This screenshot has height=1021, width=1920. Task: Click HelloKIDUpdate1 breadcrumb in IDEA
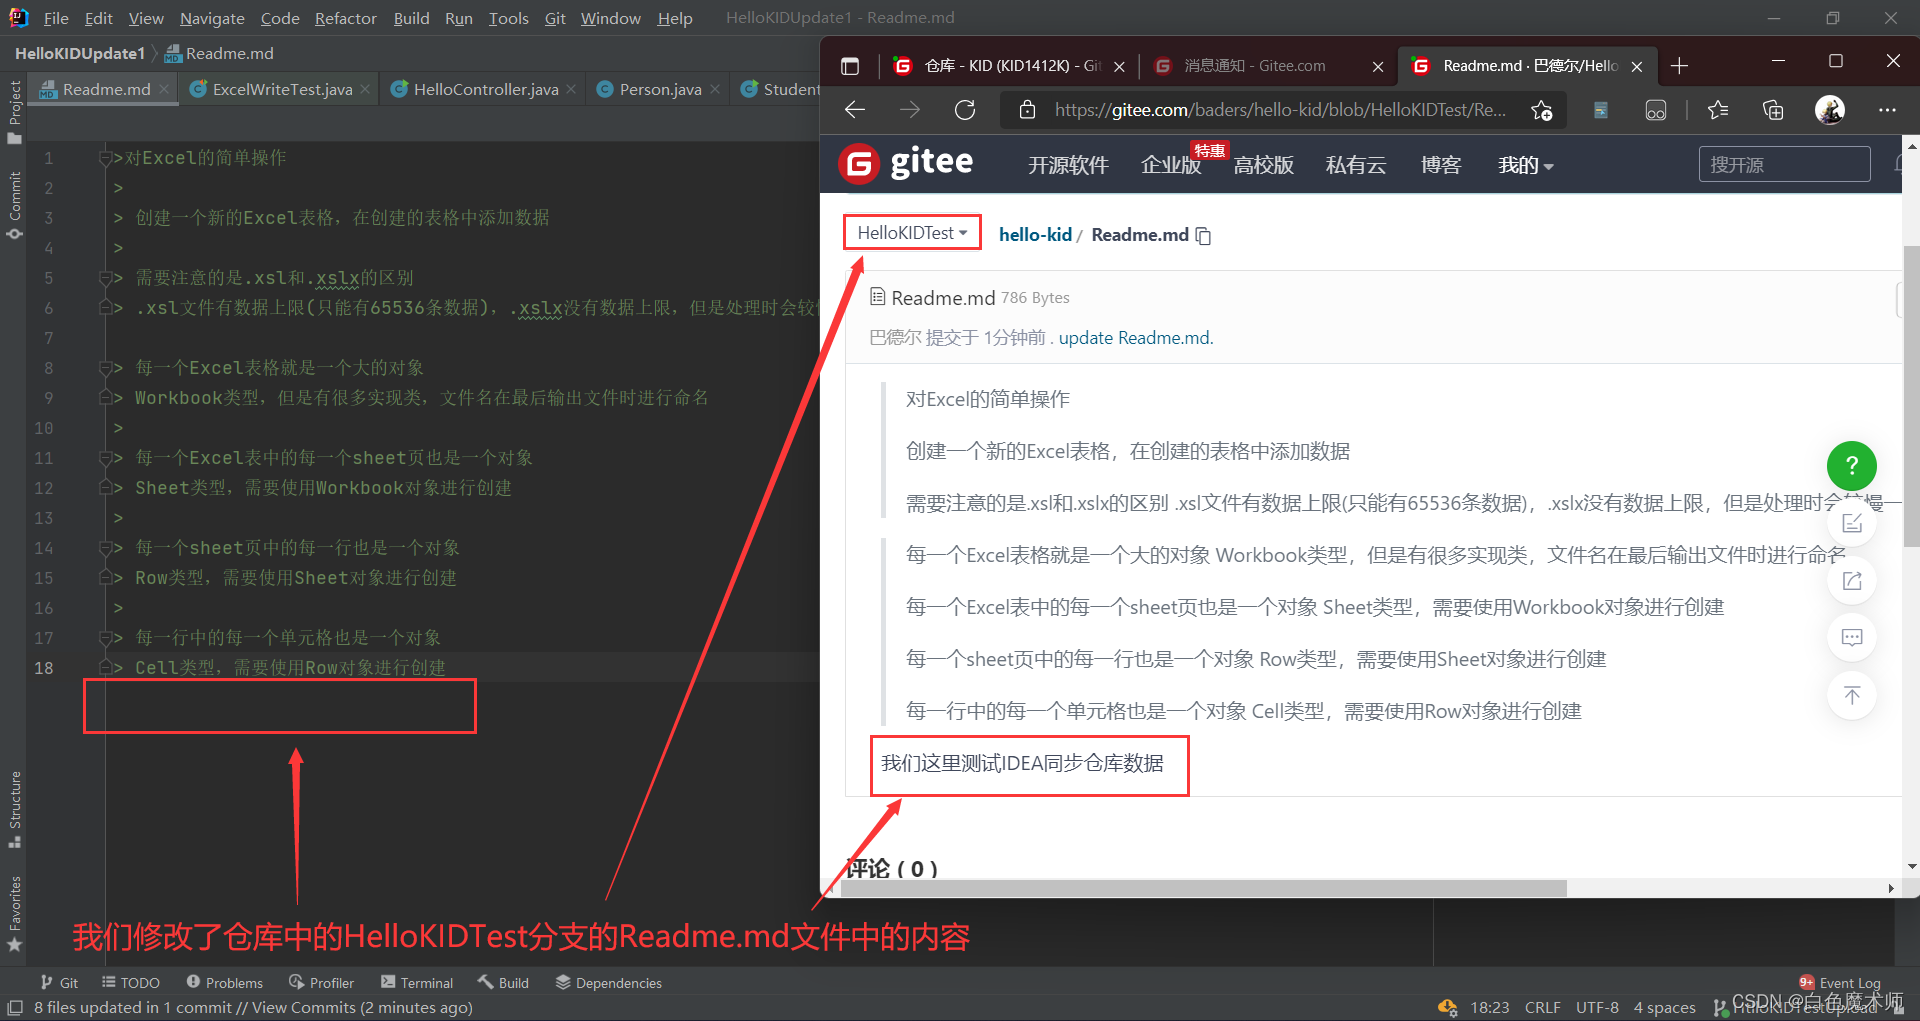80,53
